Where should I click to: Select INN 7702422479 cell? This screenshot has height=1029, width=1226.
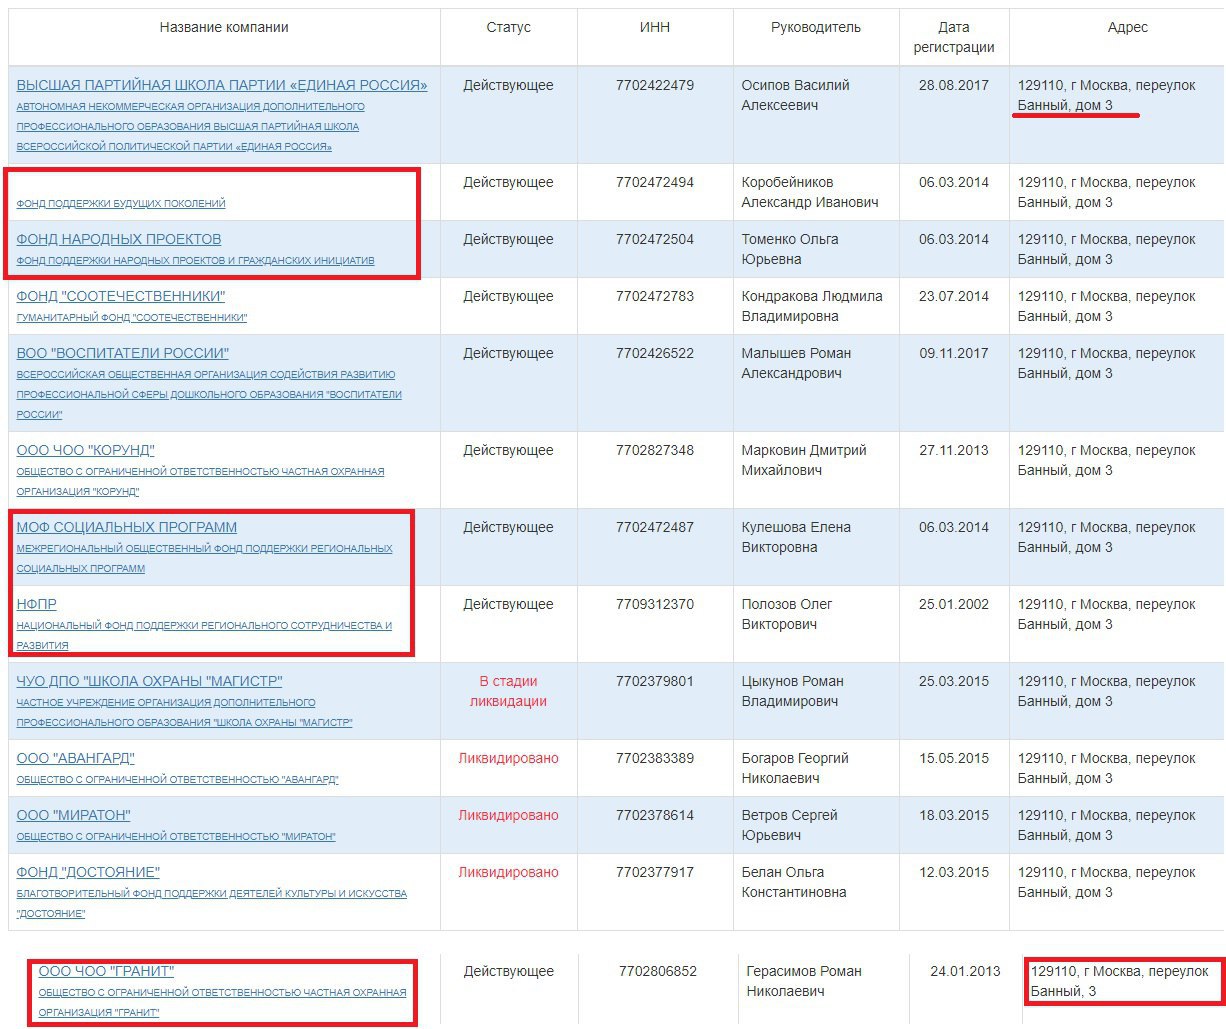pos(655,85)
